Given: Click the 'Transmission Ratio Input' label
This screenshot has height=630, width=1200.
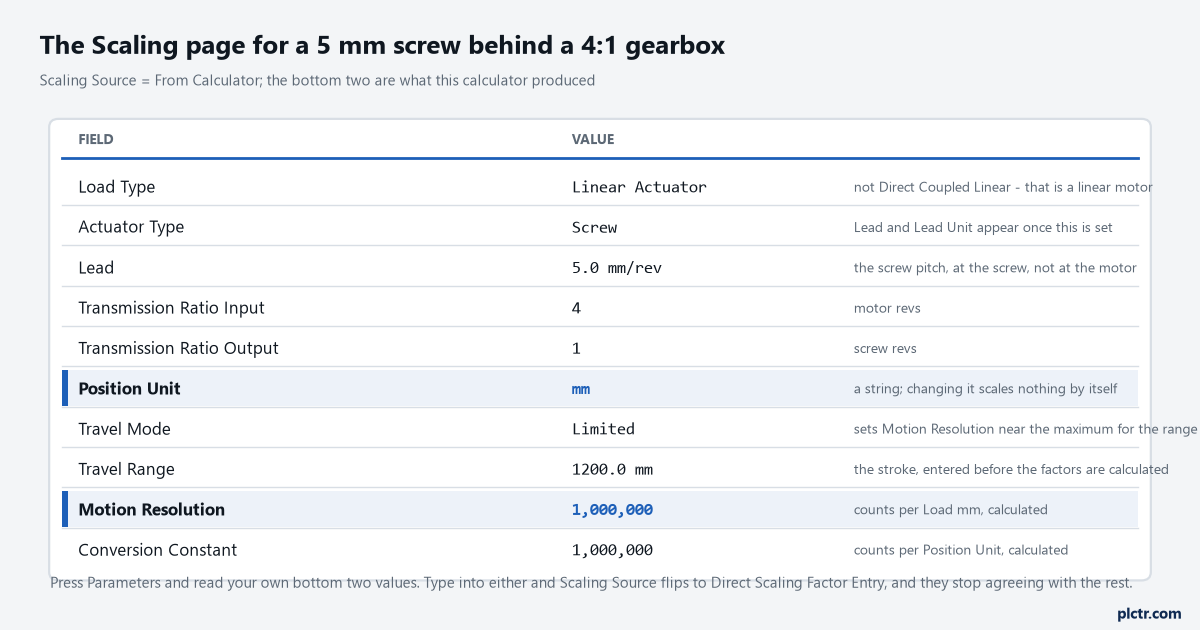Looking at the screenshot, I should tap(171, 308).
